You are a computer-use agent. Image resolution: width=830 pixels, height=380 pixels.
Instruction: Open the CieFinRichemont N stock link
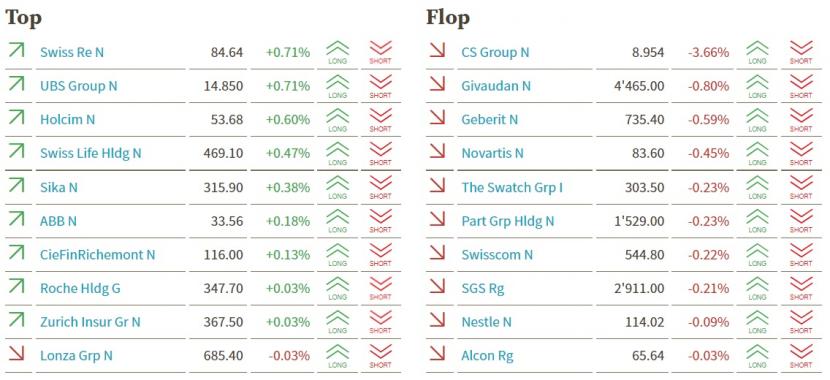coord(97,255)
